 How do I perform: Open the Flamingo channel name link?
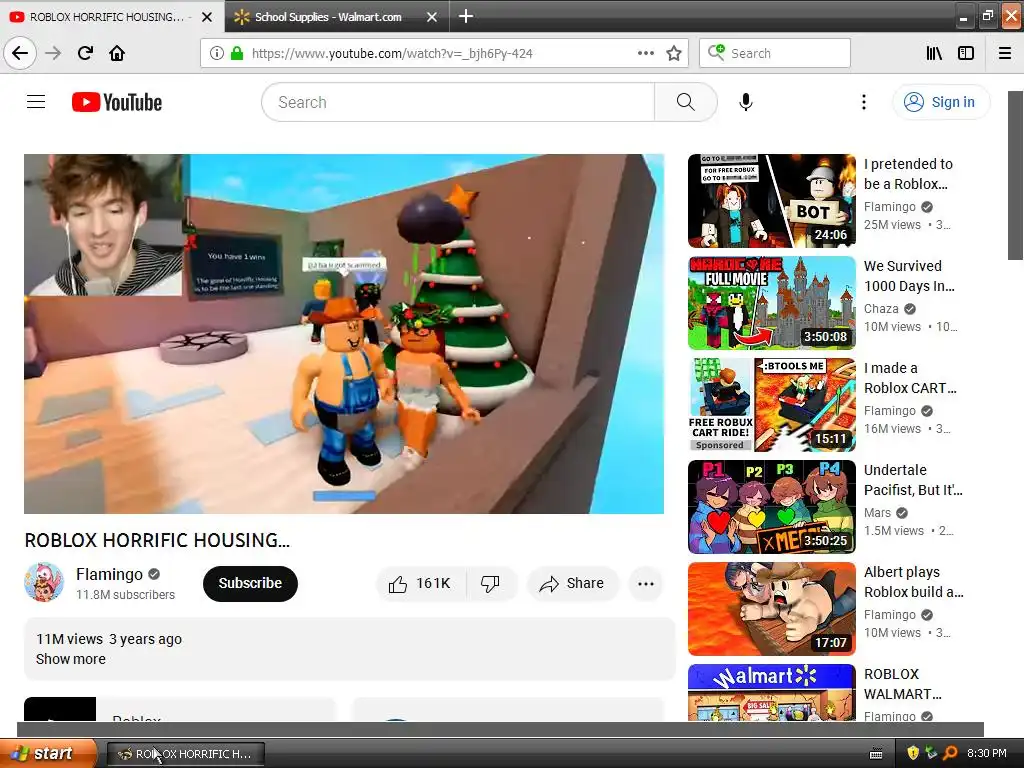[109, 574]
